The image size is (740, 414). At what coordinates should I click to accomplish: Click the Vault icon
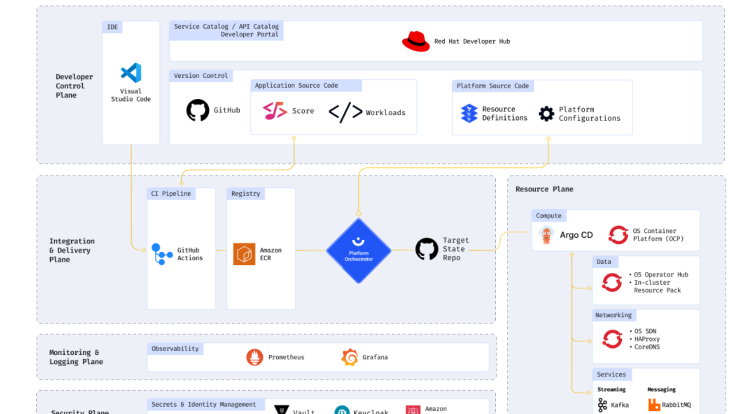click(281, 410)
